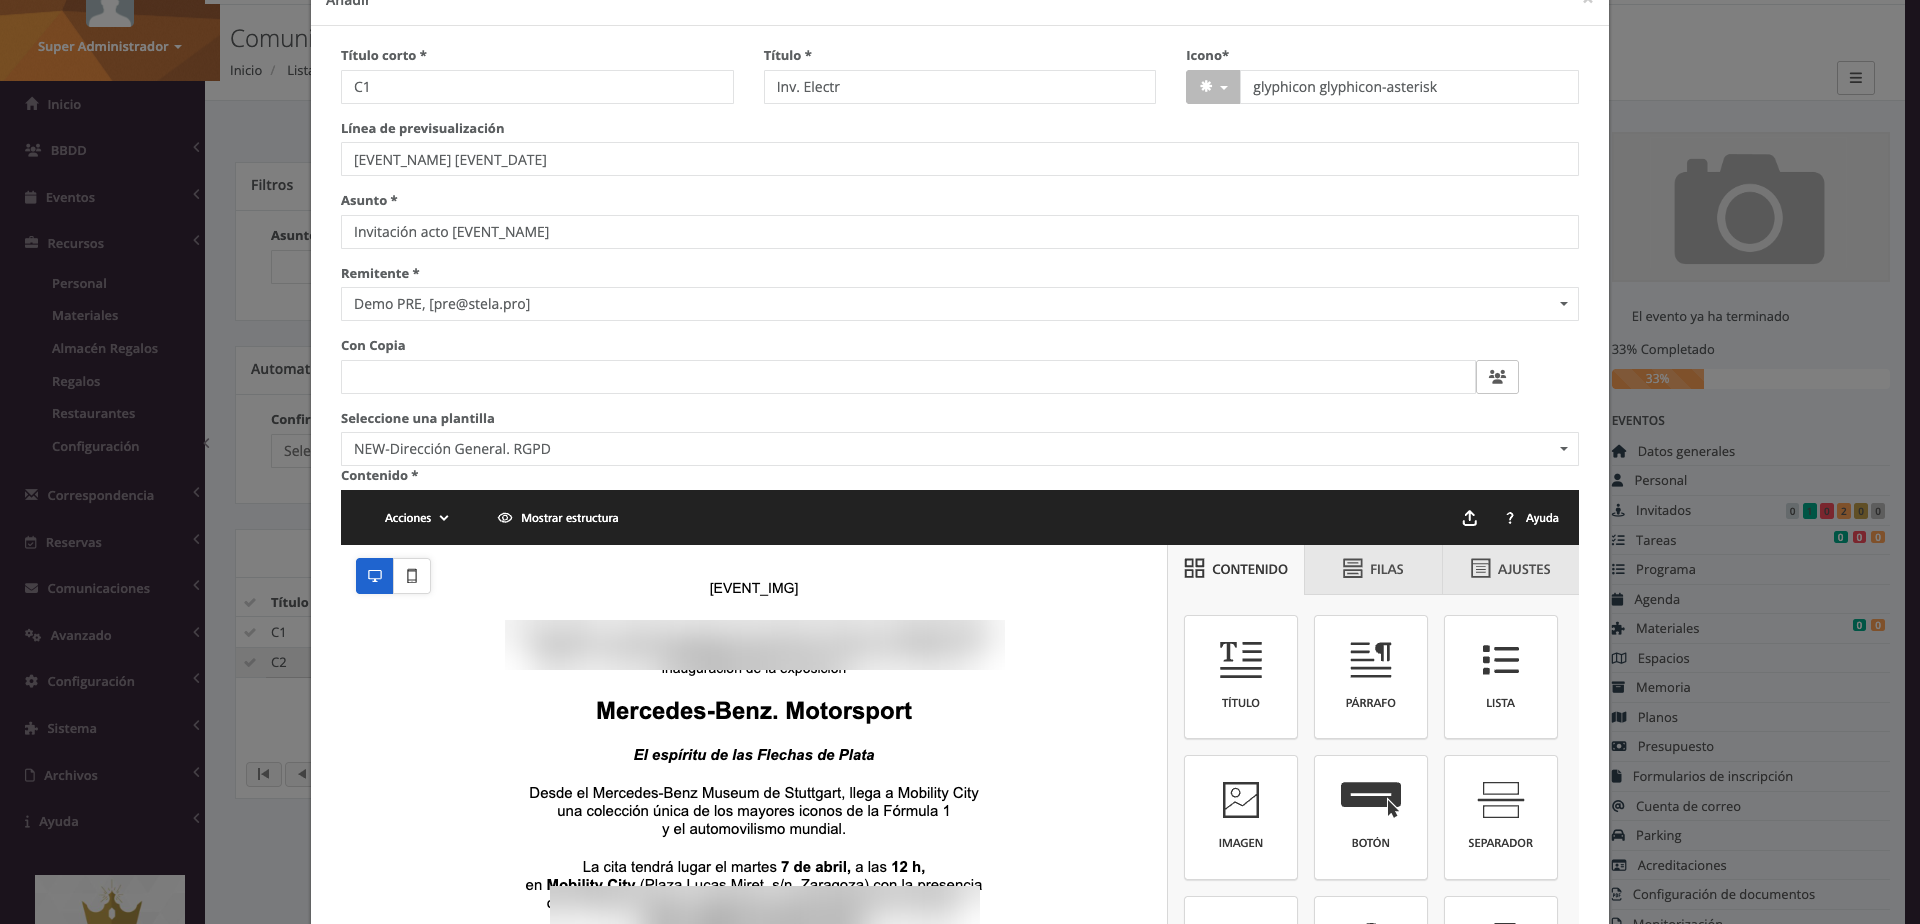Switch to the AJUSTES tab

pos(1511,569)
